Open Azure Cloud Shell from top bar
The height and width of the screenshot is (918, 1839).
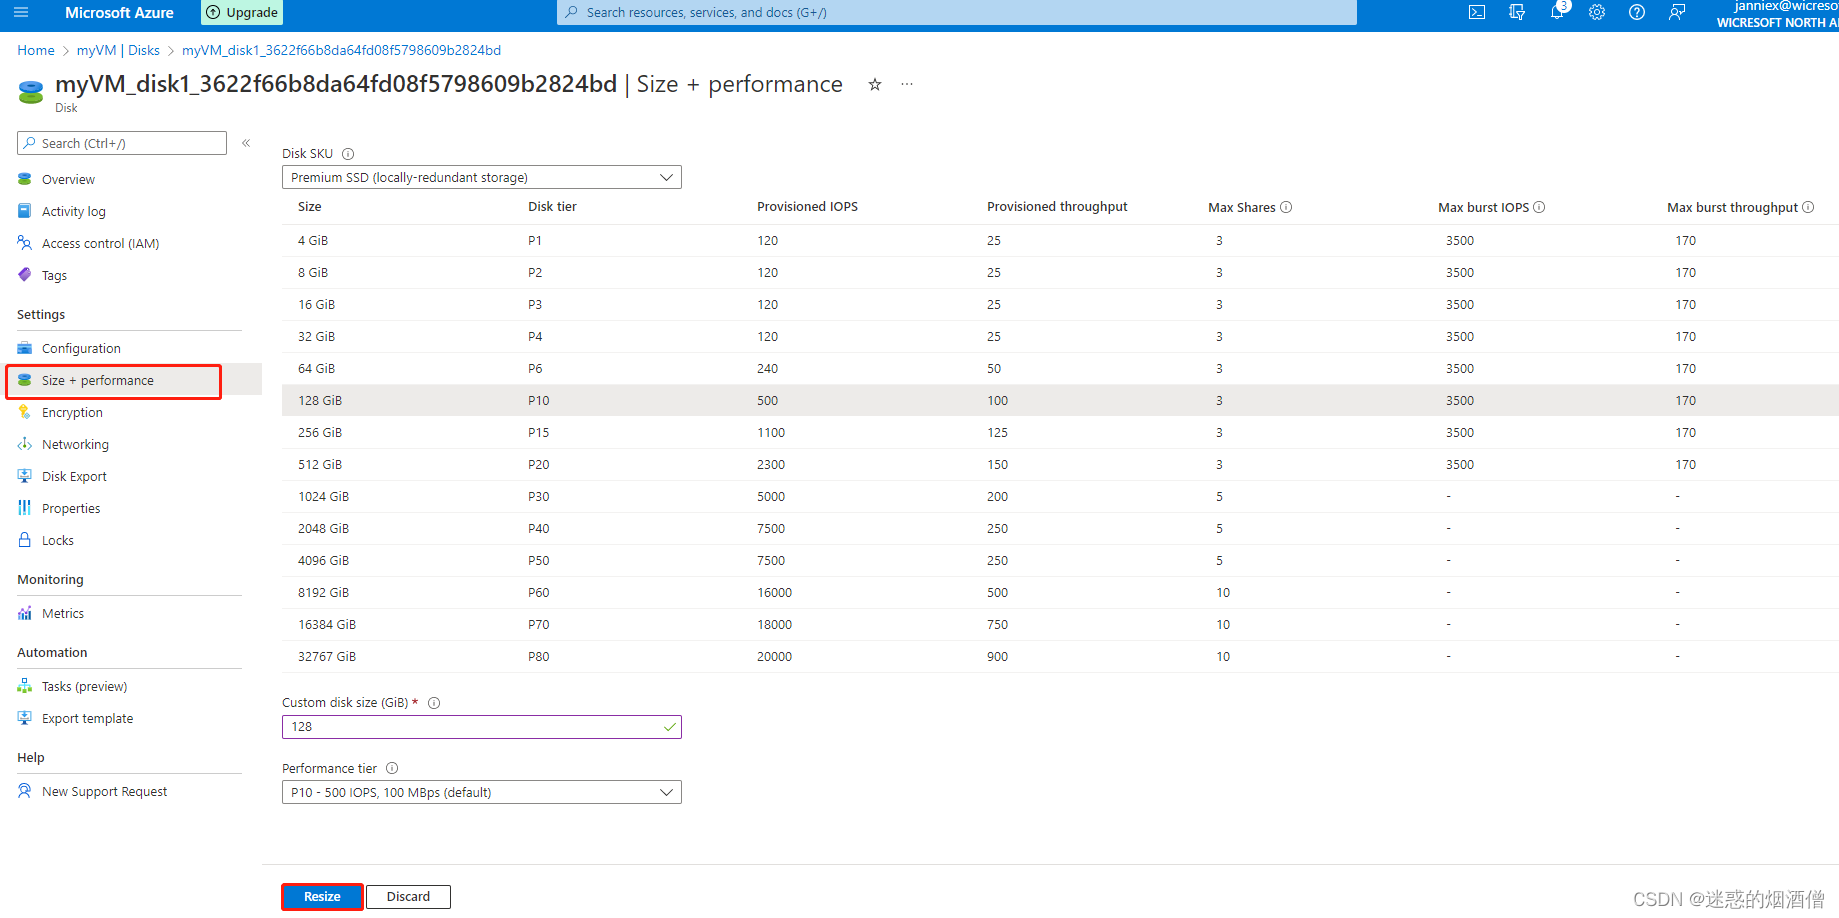point(1476,12)
